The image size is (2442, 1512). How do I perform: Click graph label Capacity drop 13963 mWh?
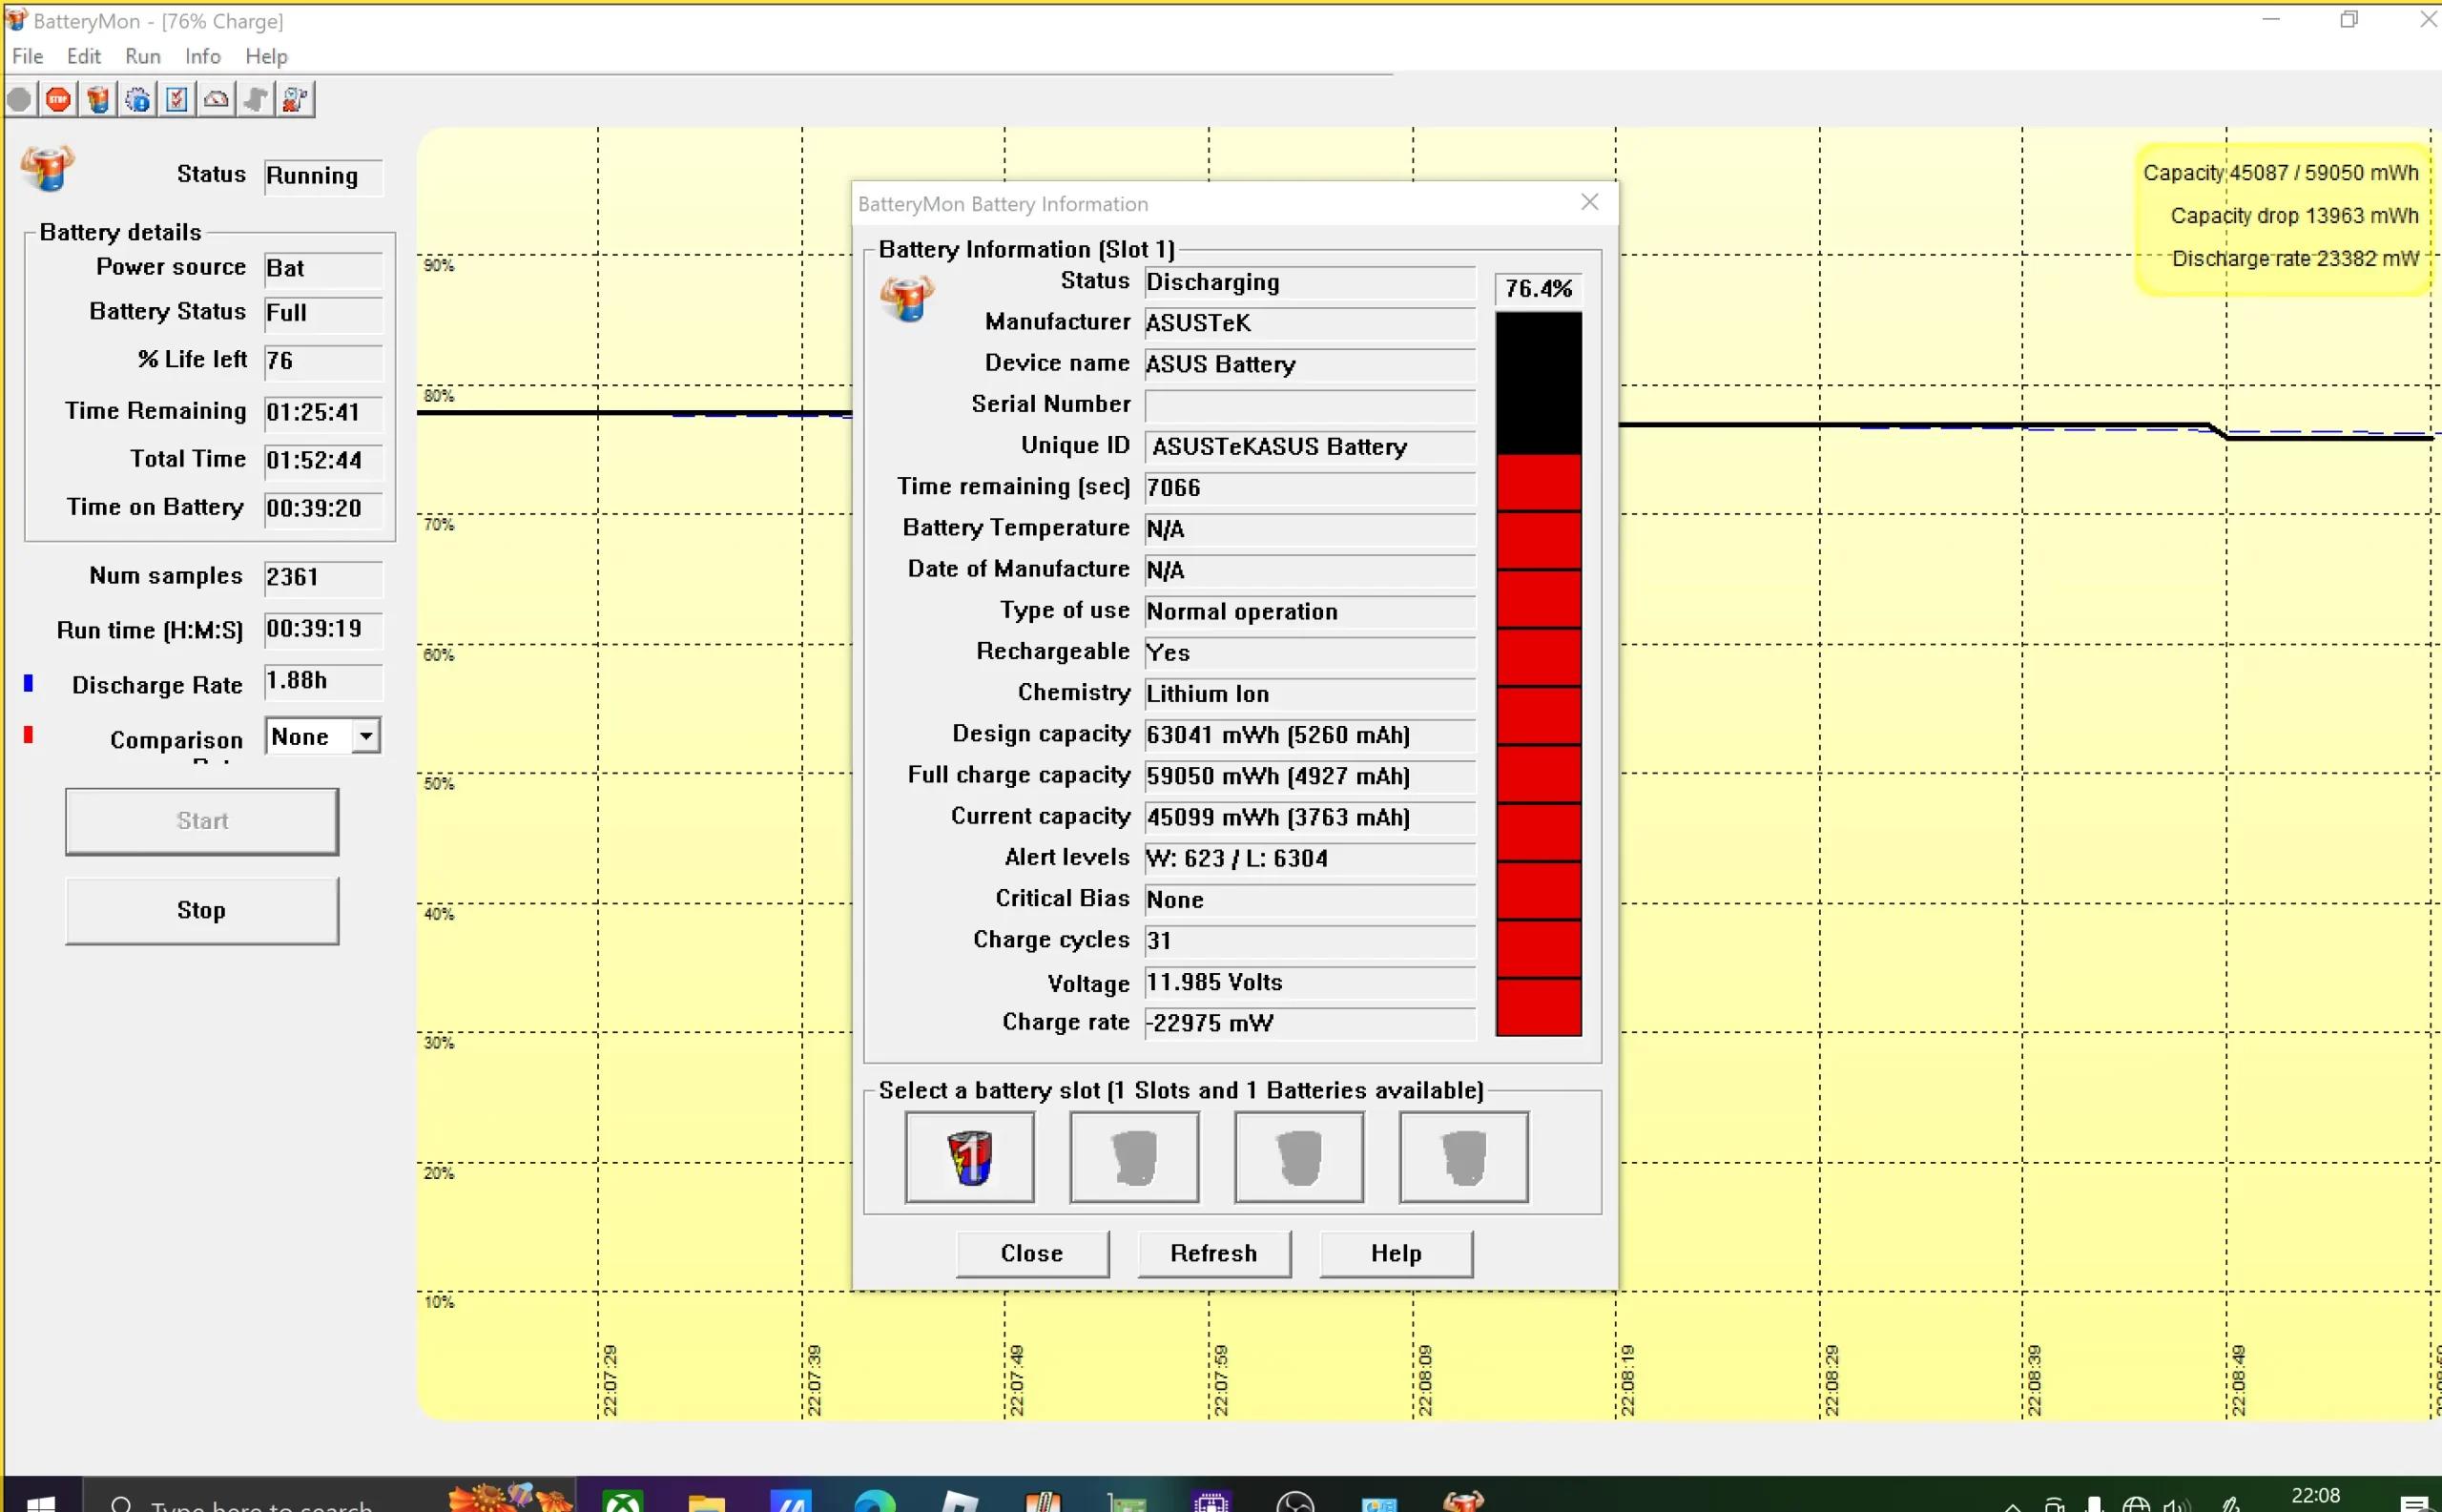(x=2294, y=216)
